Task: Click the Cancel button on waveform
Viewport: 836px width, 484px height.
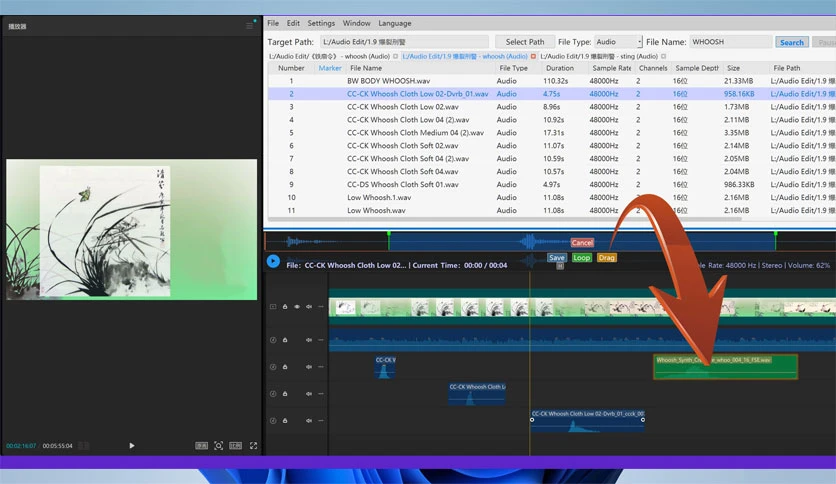Action: 582,243
